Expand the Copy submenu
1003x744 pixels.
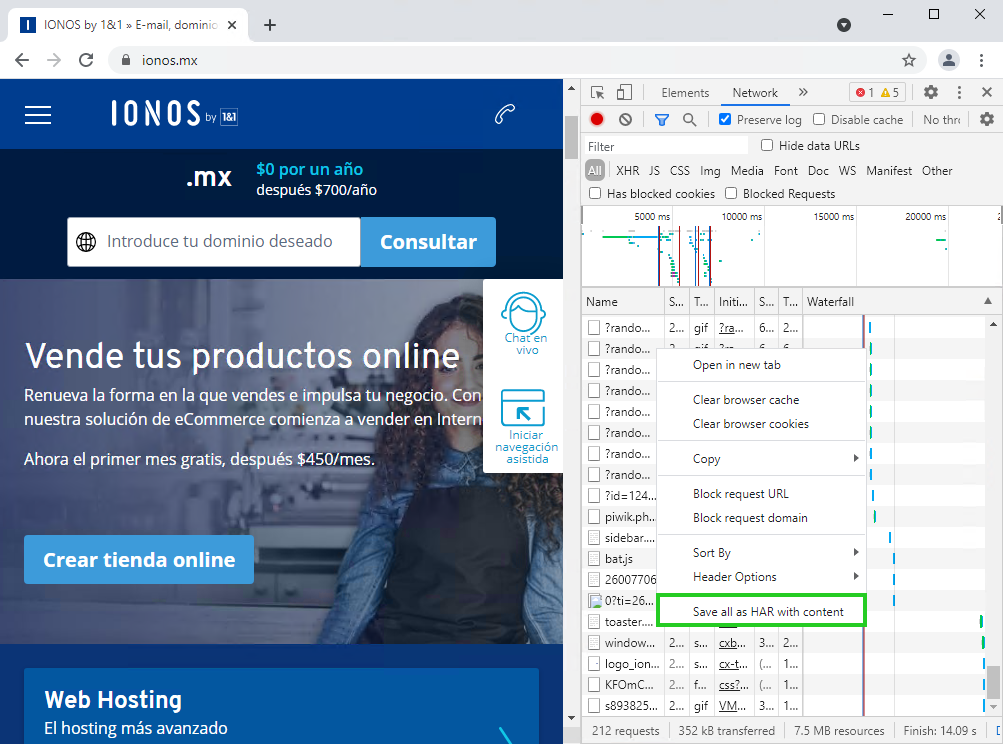pos(761,459)
